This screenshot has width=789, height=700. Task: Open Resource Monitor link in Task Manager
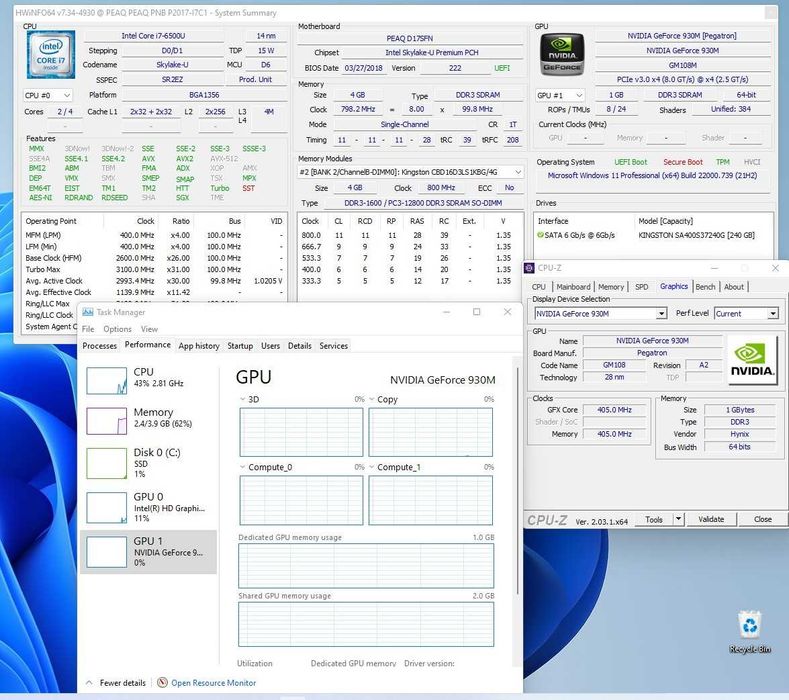(x=213, y=683)
